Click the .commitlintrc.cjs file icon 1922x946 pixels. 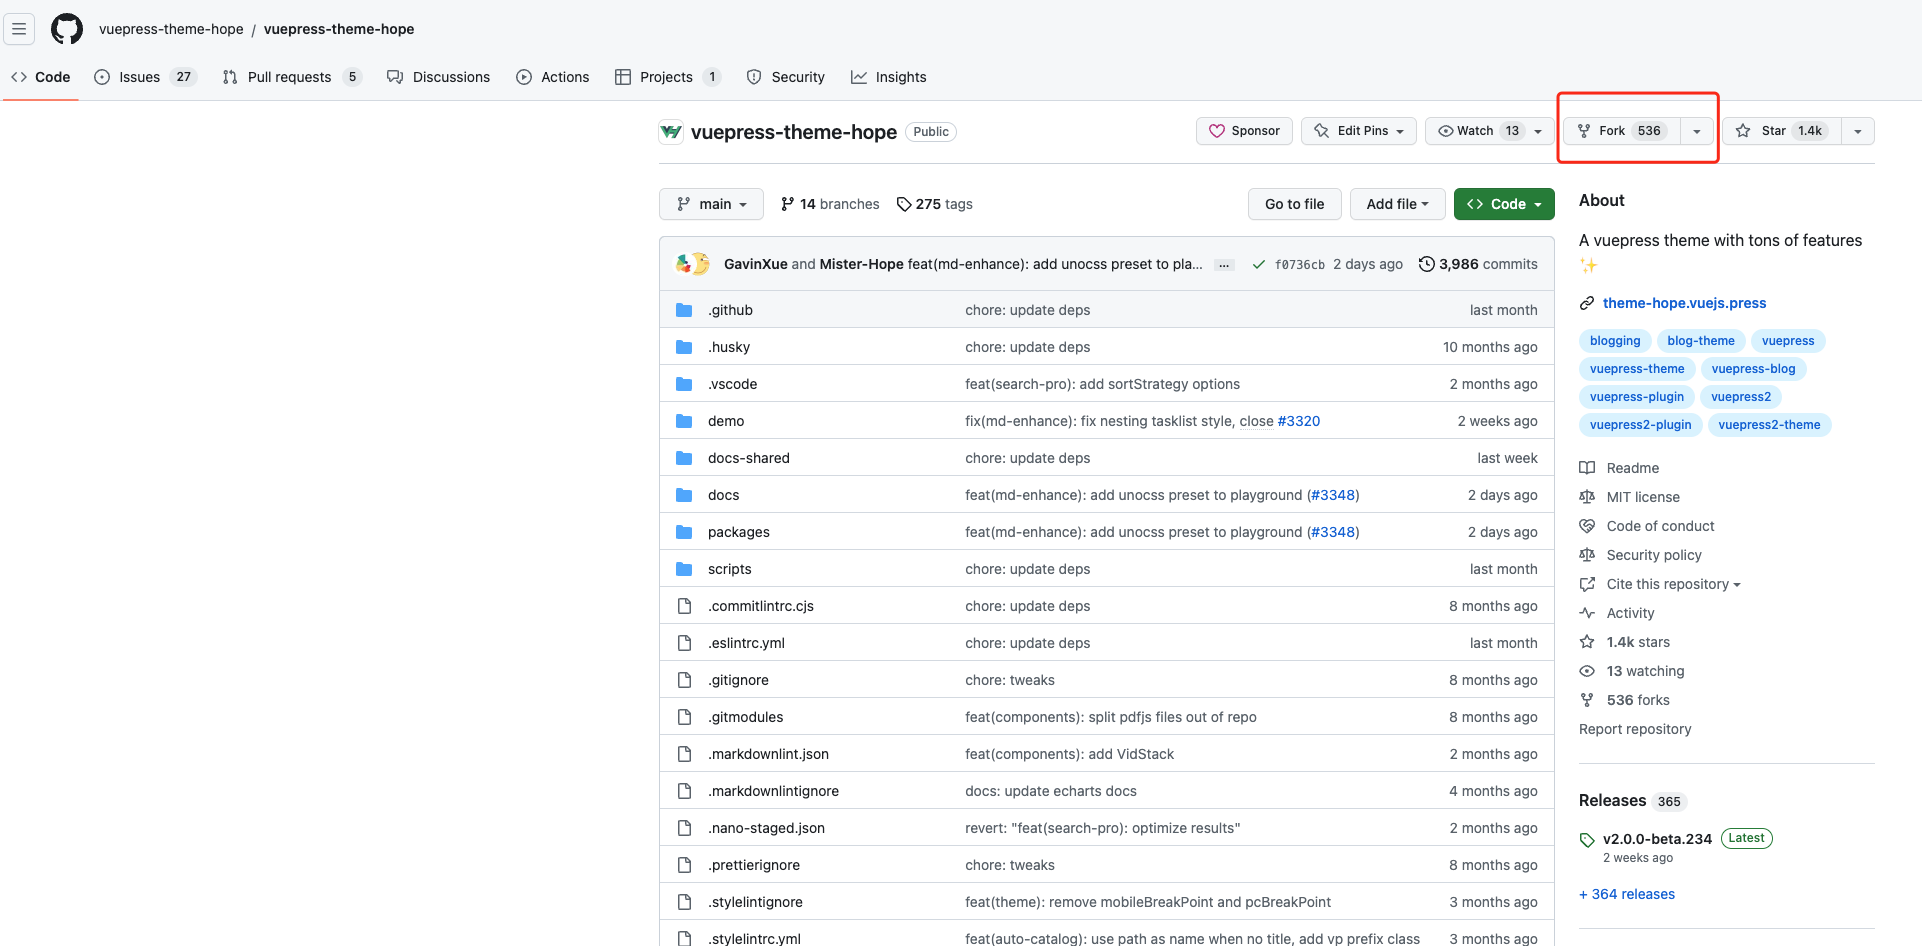point(684,606)
